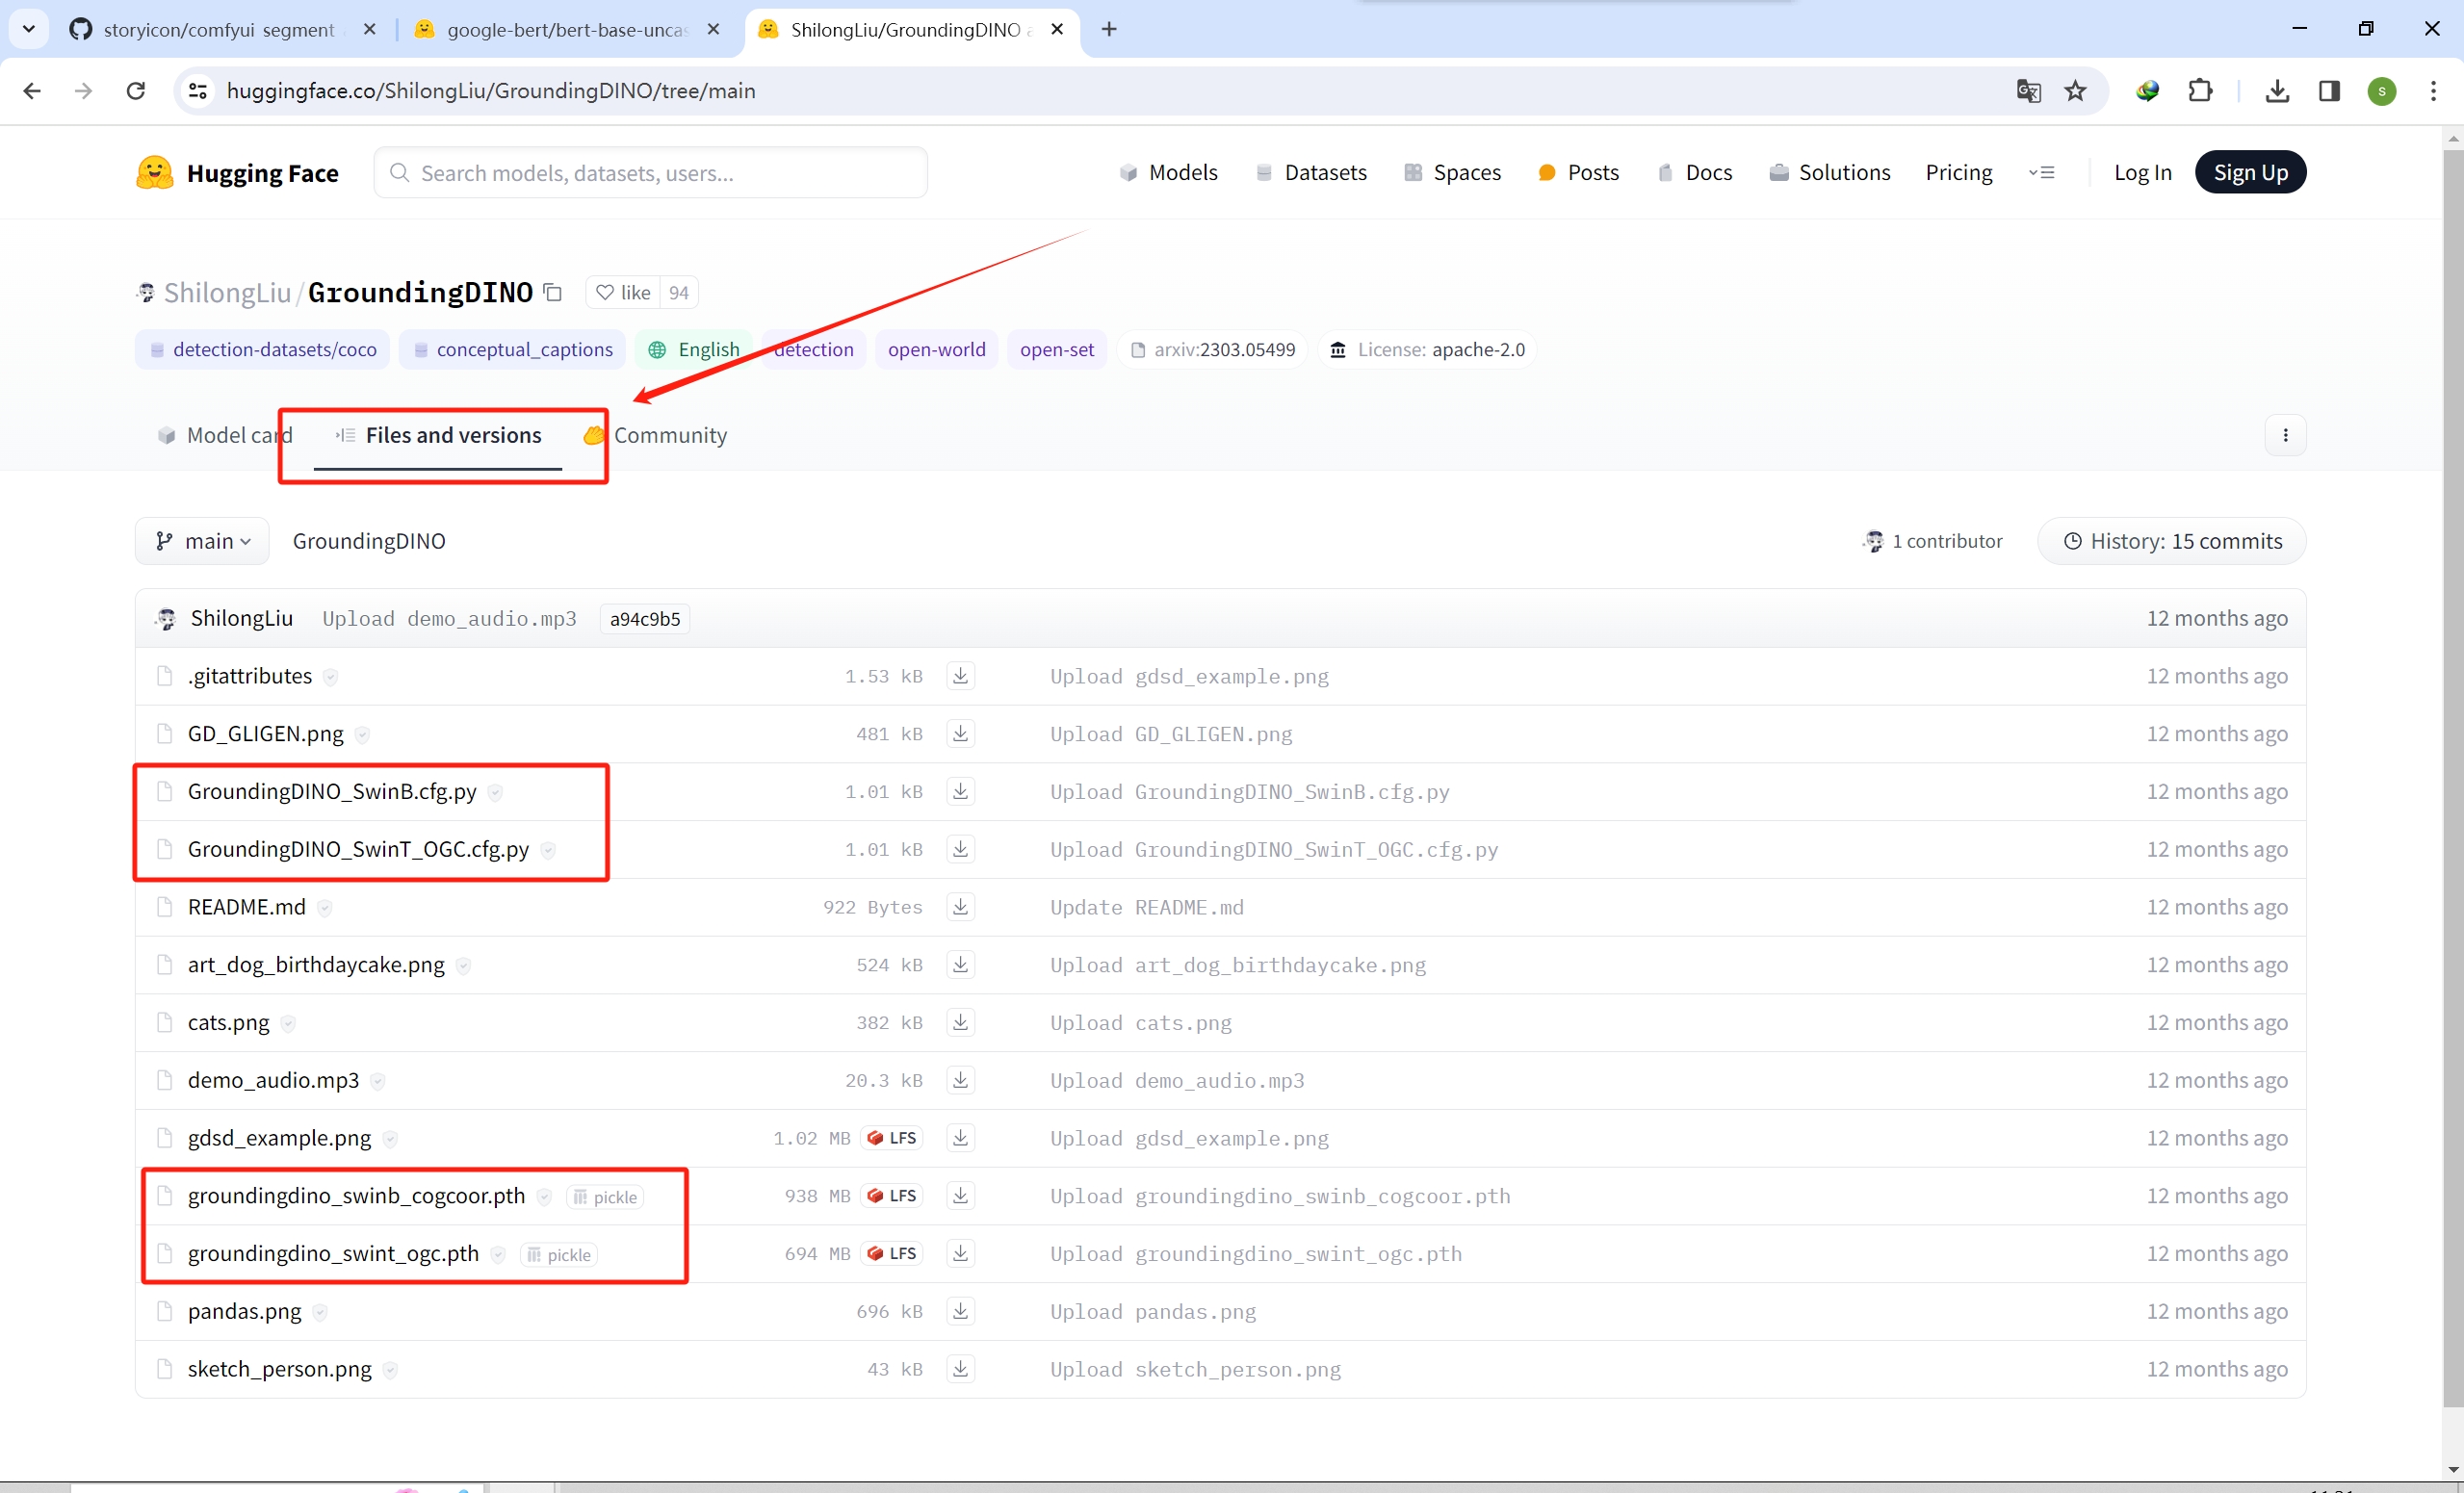Download the art_dog_birthdaycake.png file
This screenshot has width=2464, height=1493.
[960, 965]
